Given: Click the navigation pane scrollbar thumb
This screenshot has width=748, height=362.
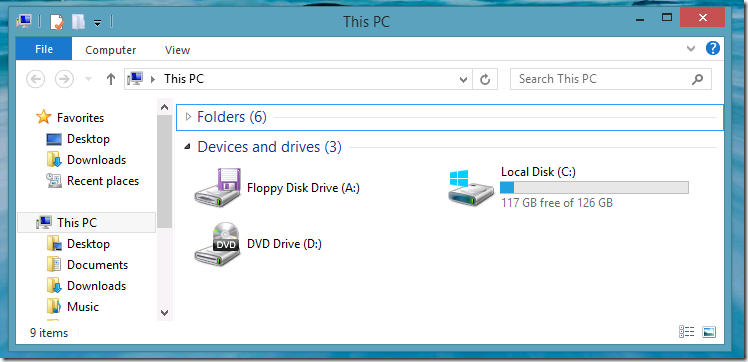Looking at the screenshot, I should tap(165, 171).
